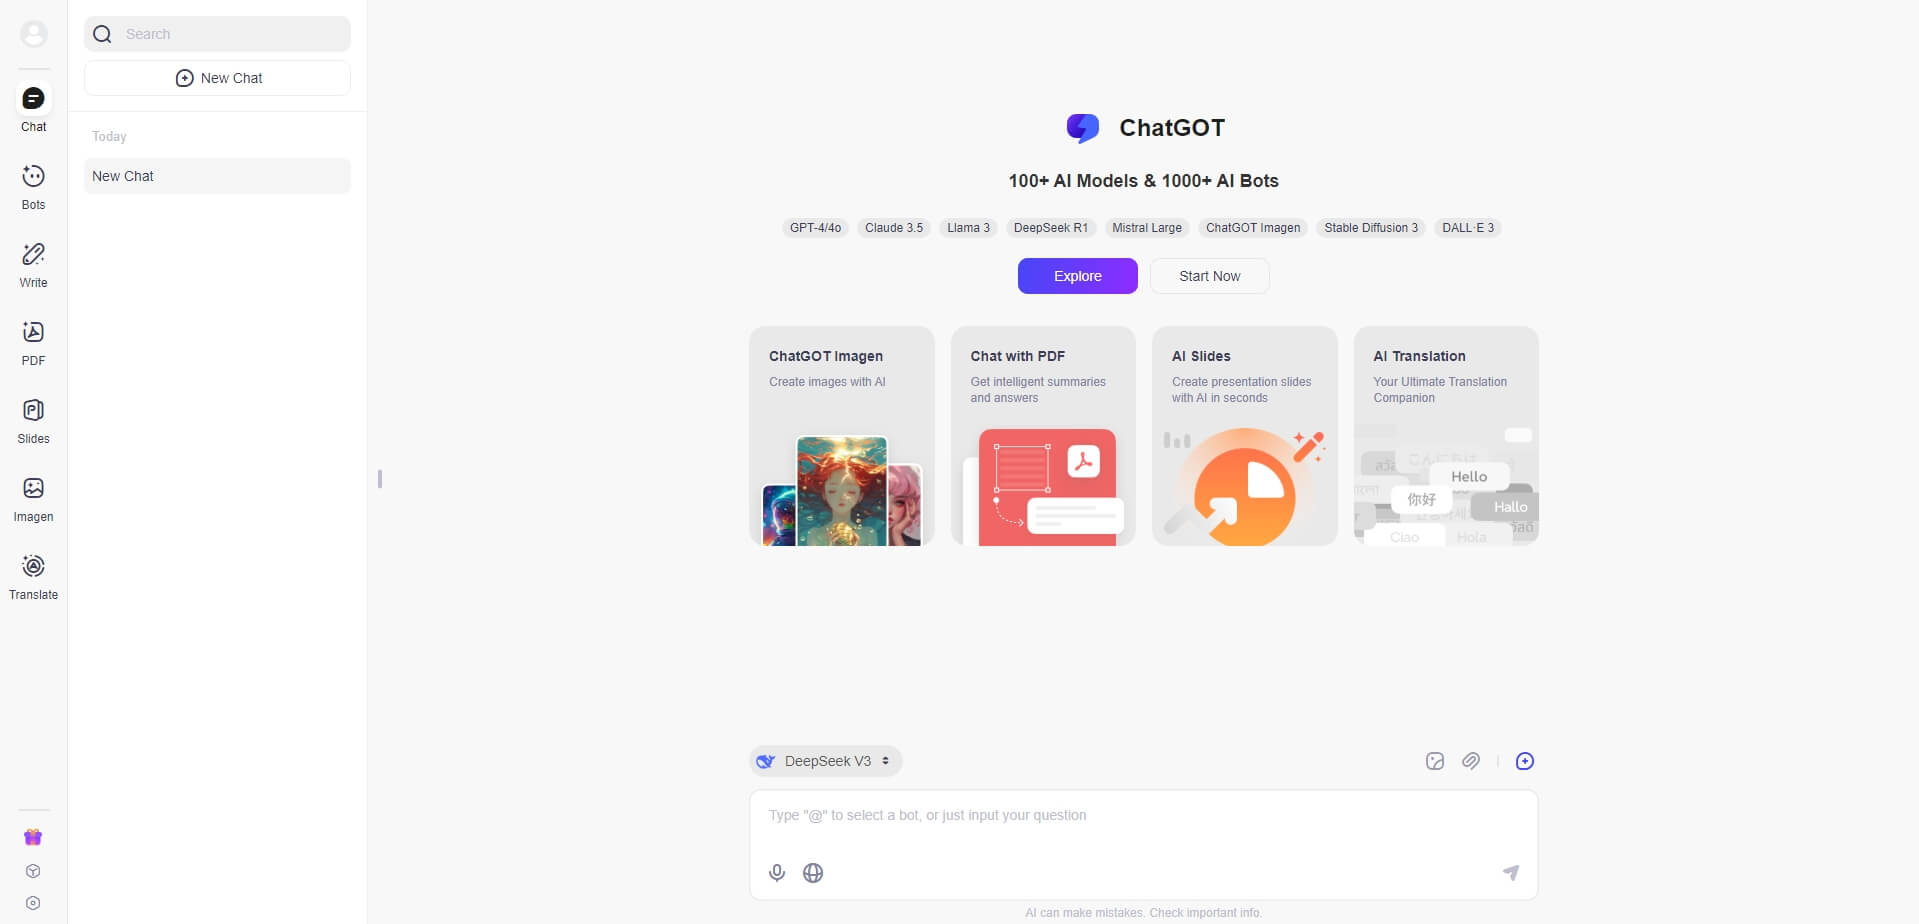Click the image generation icon above input
This screenshot has width=1919, height=924.
[x=1435, y=761]
